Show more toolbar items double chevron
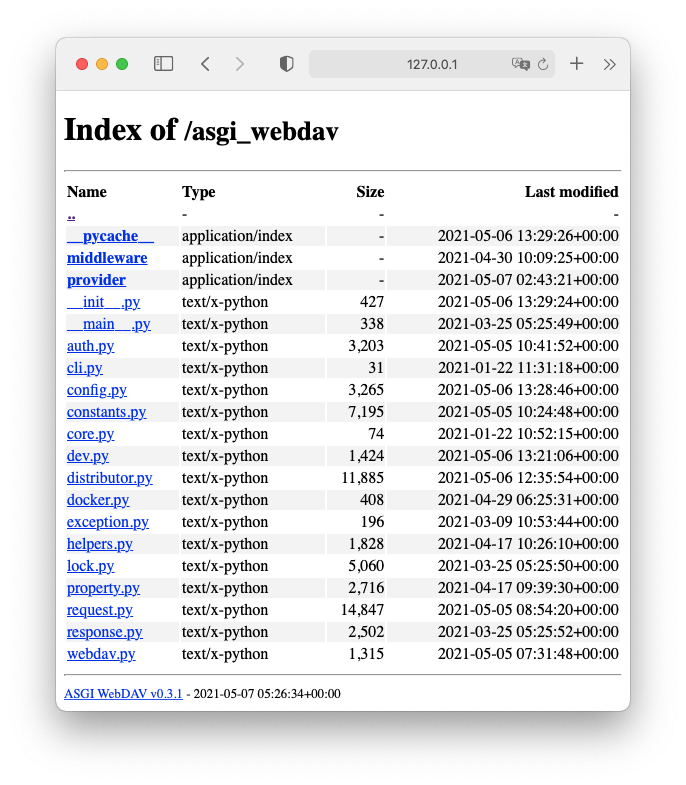Viewport: 686px width, 785px height. pyautogui.click(x=609, y=64)
